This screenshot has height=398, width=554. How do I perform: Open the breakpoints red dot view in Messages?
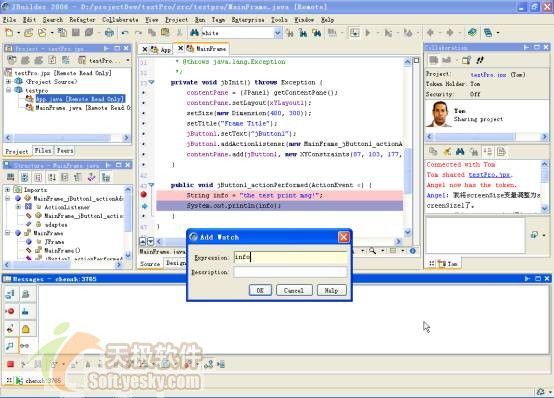click(10, 311)
